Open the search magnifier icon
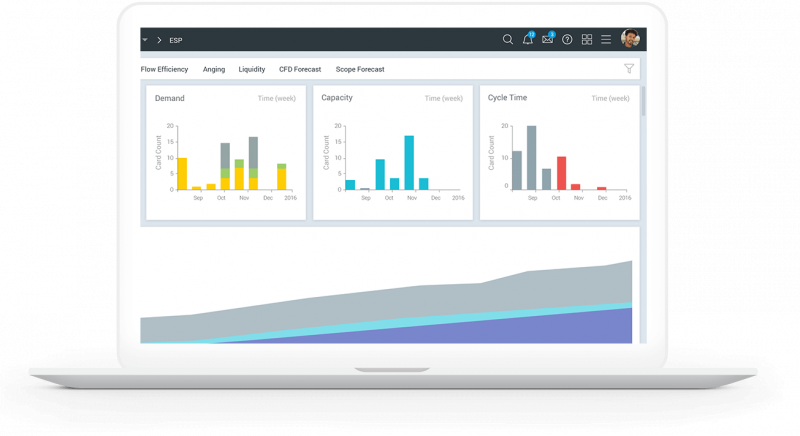The height and width of the screenshot is (436, 800). pyautogui.click(x=507, y=39)
